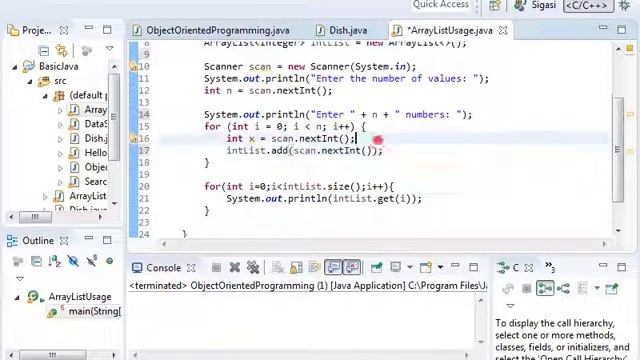Toggle Link with Editor in Project Explorer

(62, 51)
